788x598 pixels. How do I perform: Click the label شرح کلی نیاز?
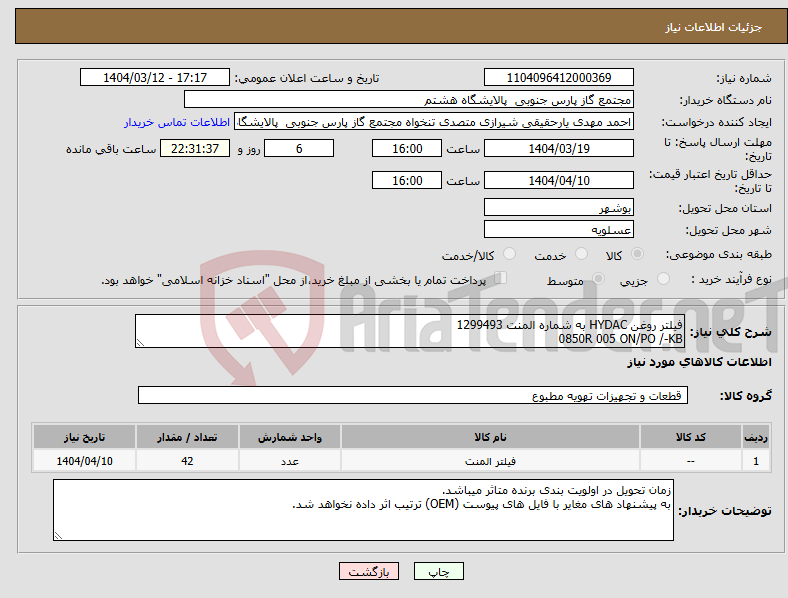pyautogui.click(x=731, y=332)
